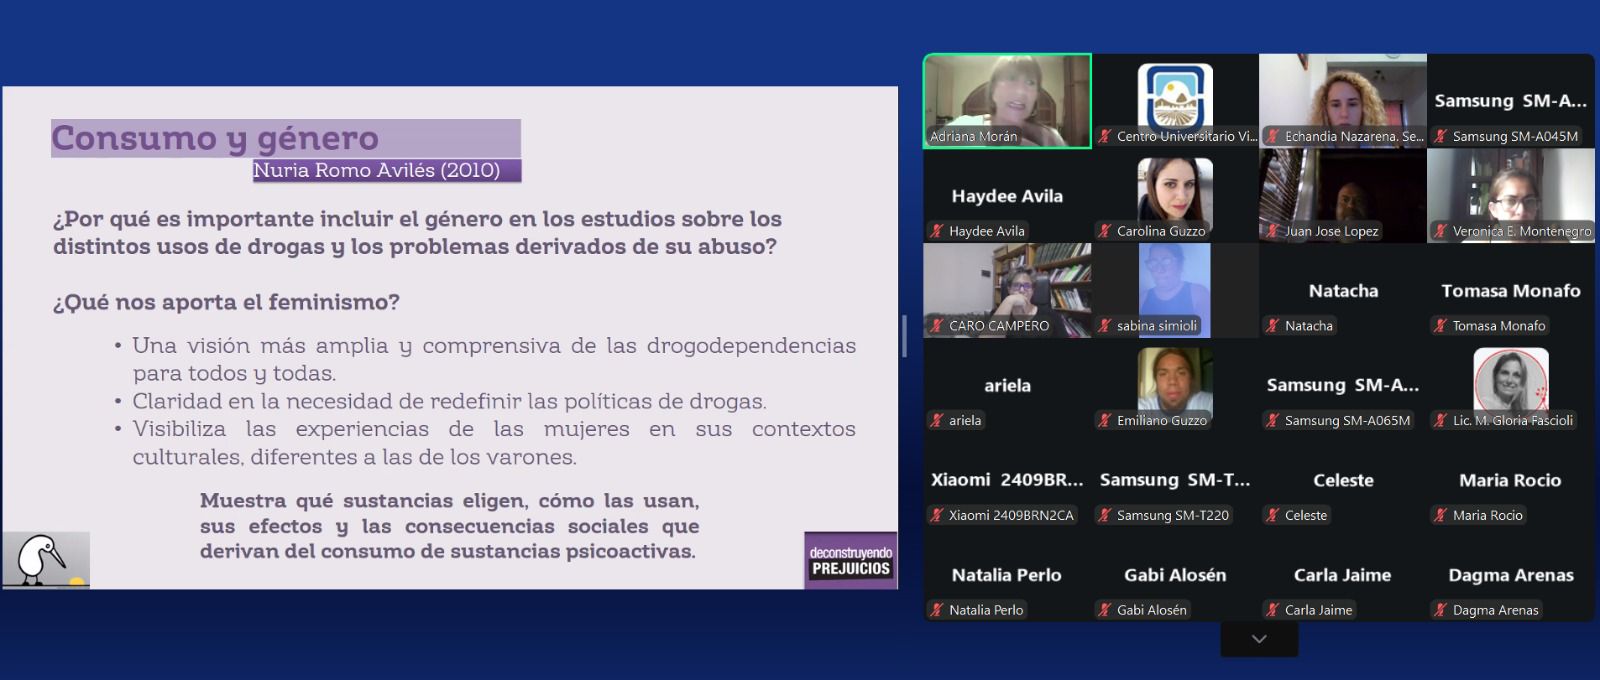Select sabina simioli video tile
1600x680 pixels.
click(1175, 289)
